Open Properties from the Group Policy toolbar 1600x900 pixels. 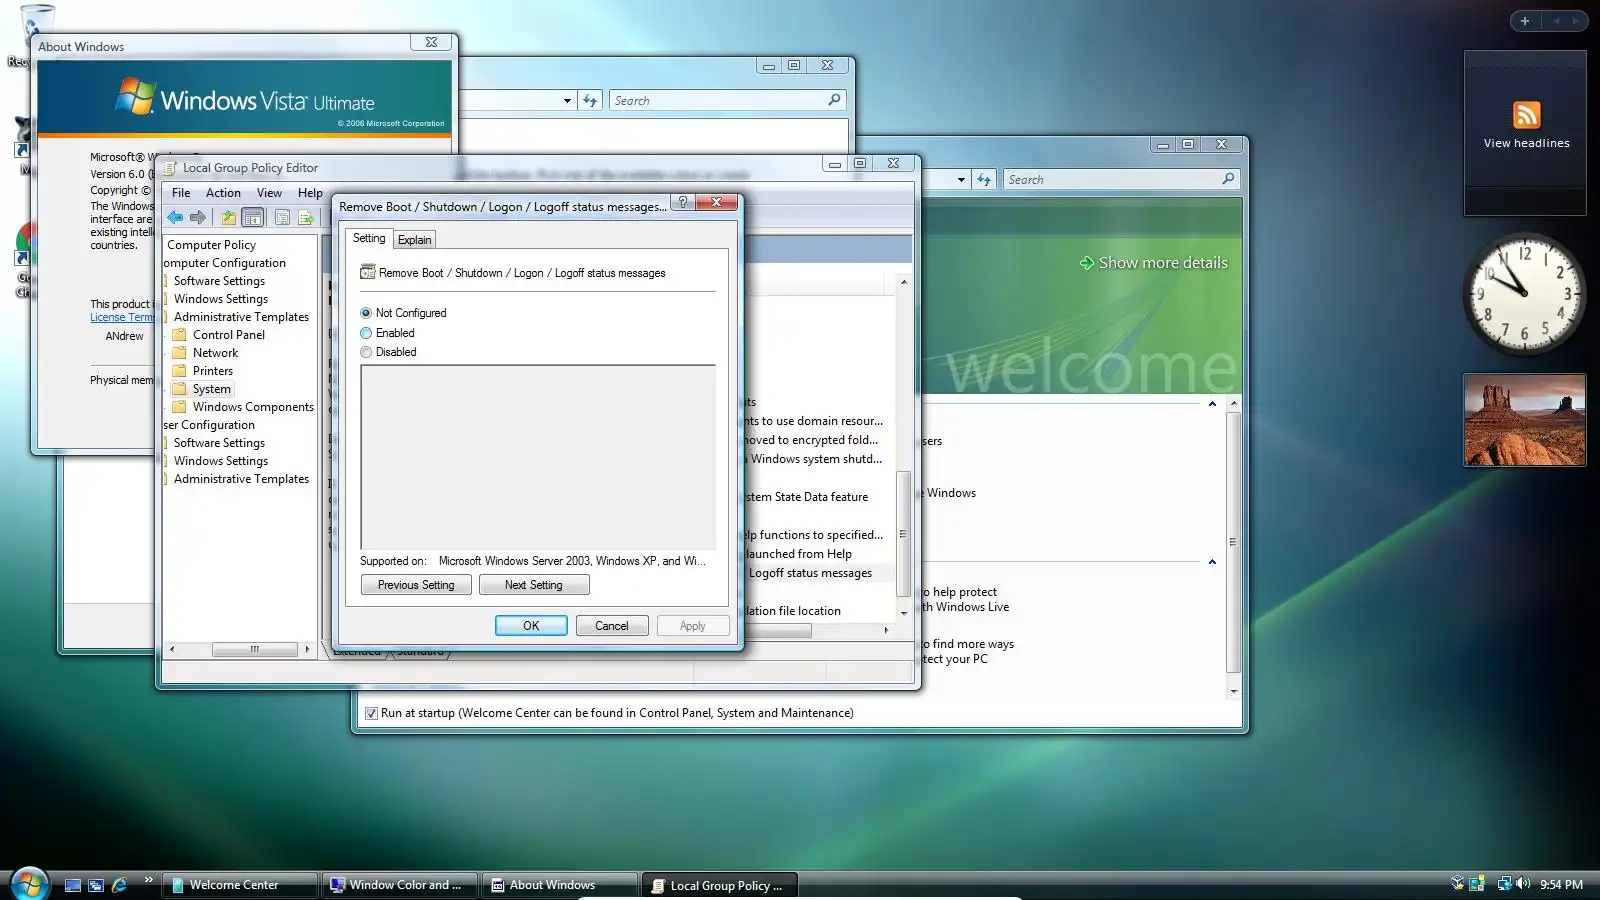[x=282, y=217]
